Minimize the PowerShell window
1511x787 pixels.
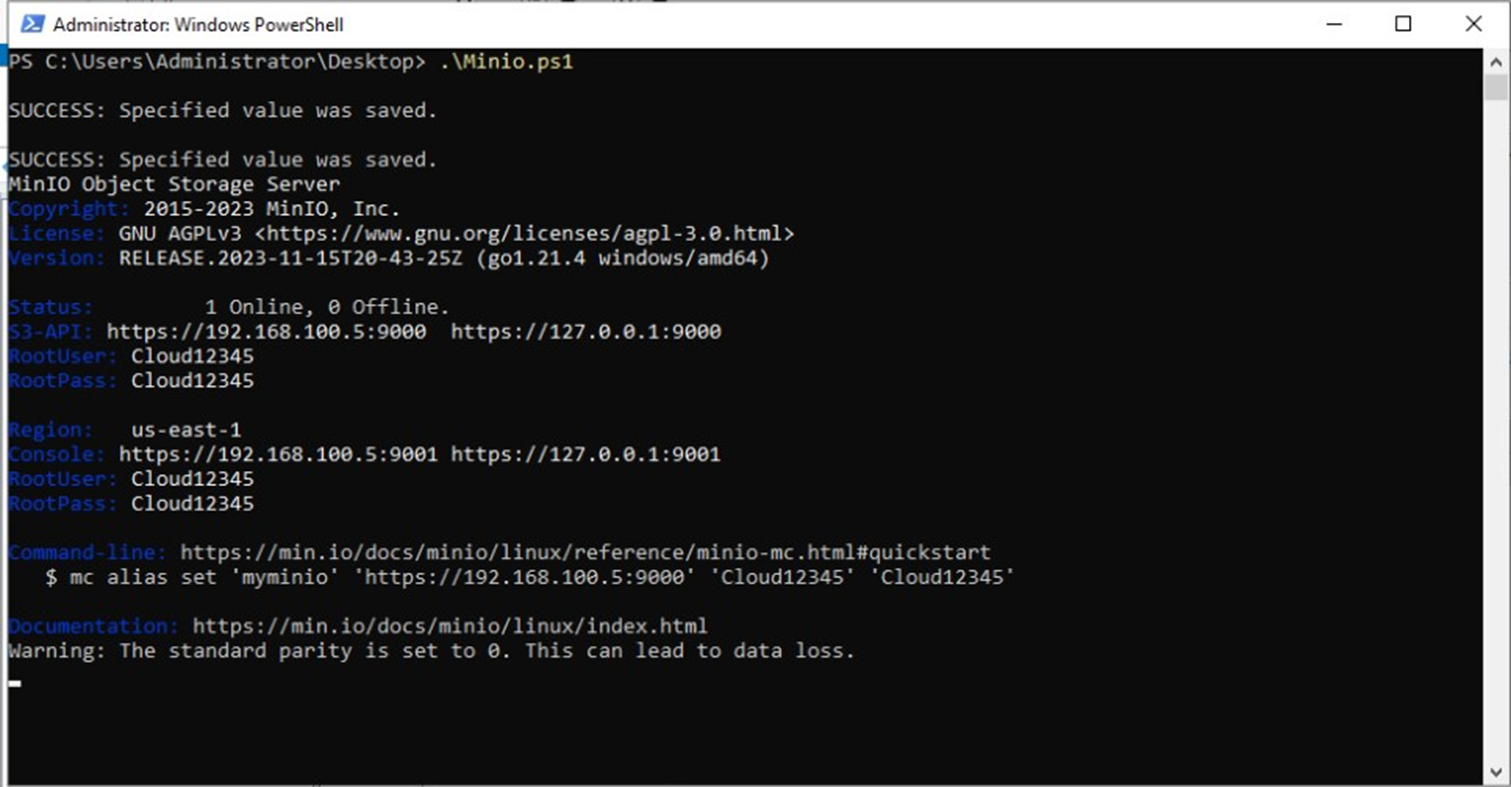1334,24
